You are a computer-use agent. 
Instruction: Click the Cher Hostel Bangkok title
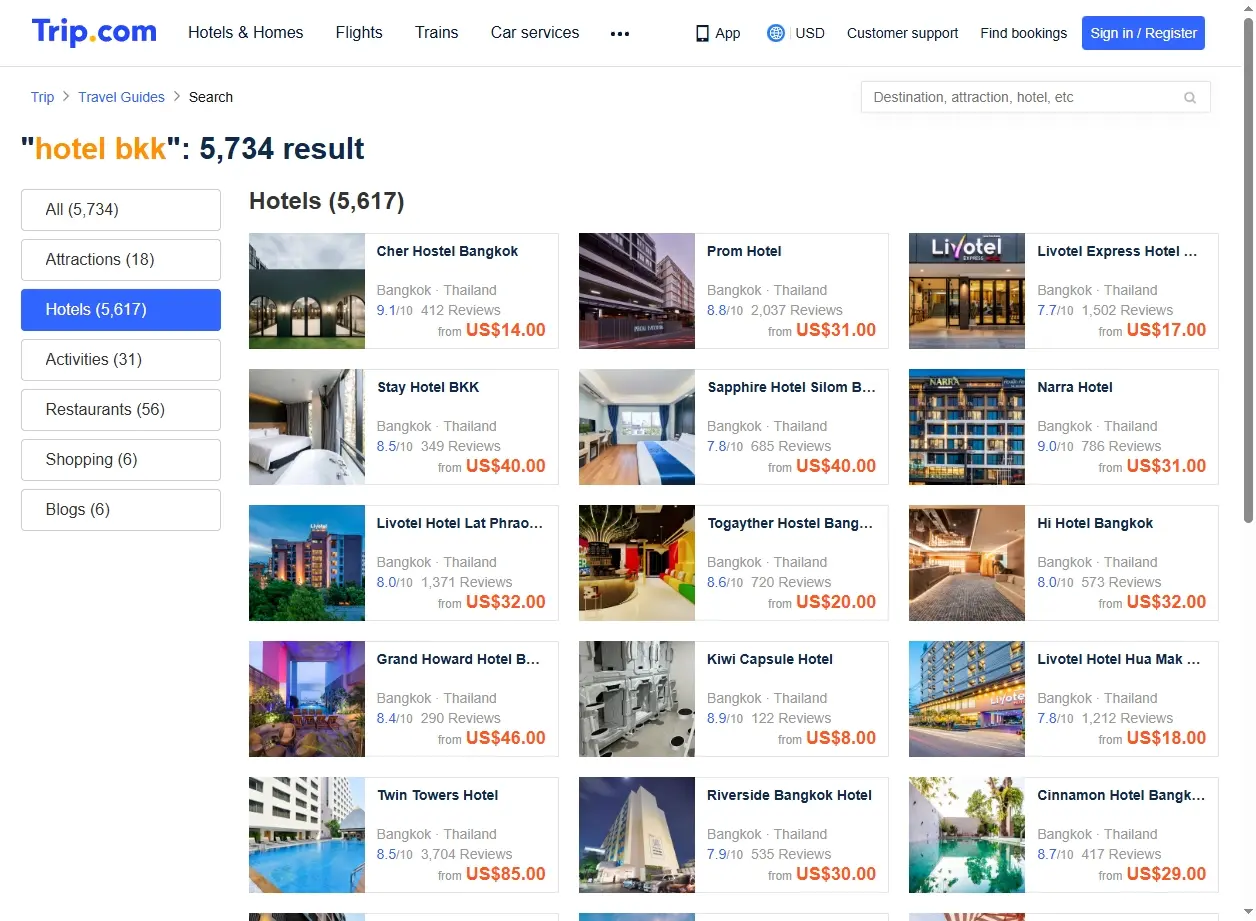point(447,252)
